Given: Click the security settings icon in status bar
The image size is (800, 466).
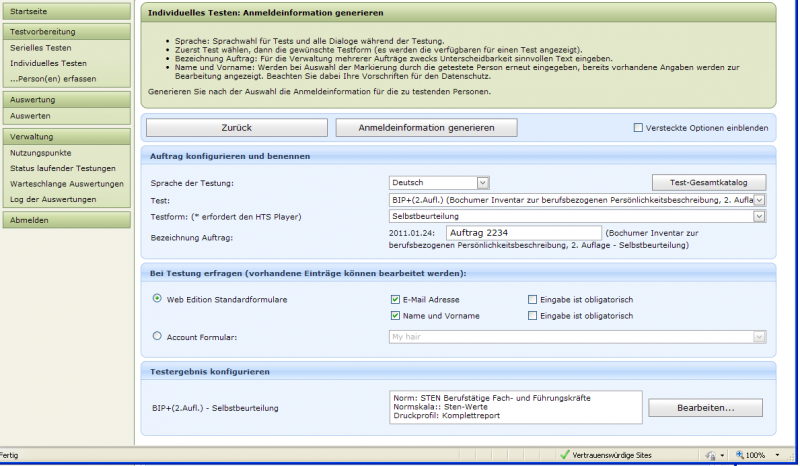Looking at the screenshot, I should coord(710,455).
